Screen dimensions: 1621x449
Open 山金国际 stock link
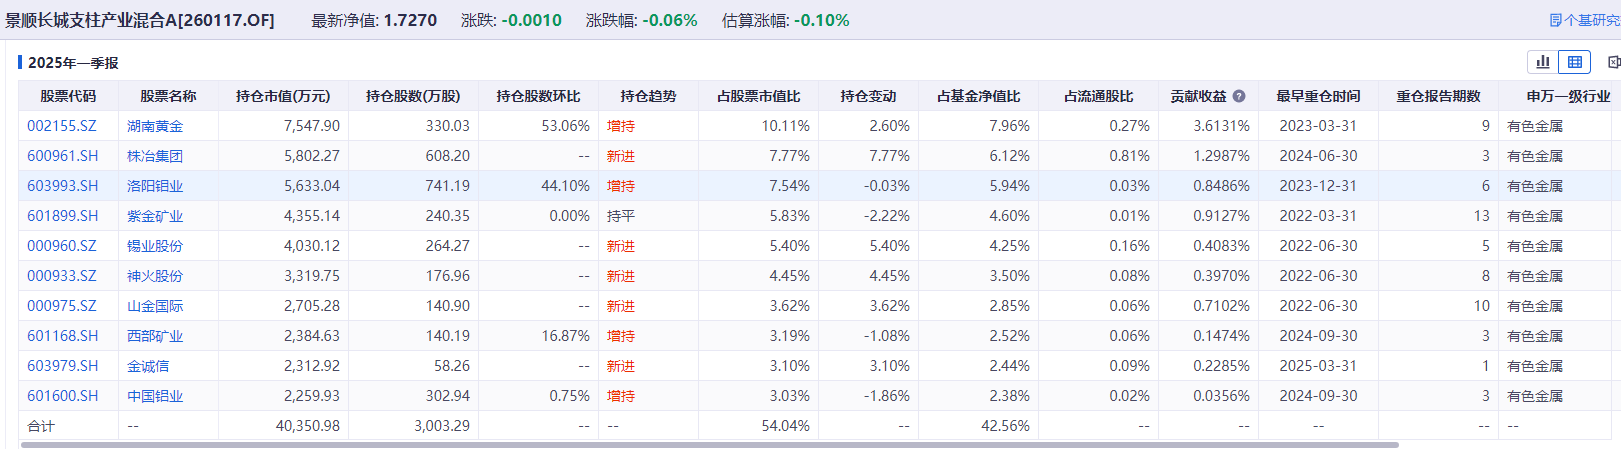click(155, 306)
